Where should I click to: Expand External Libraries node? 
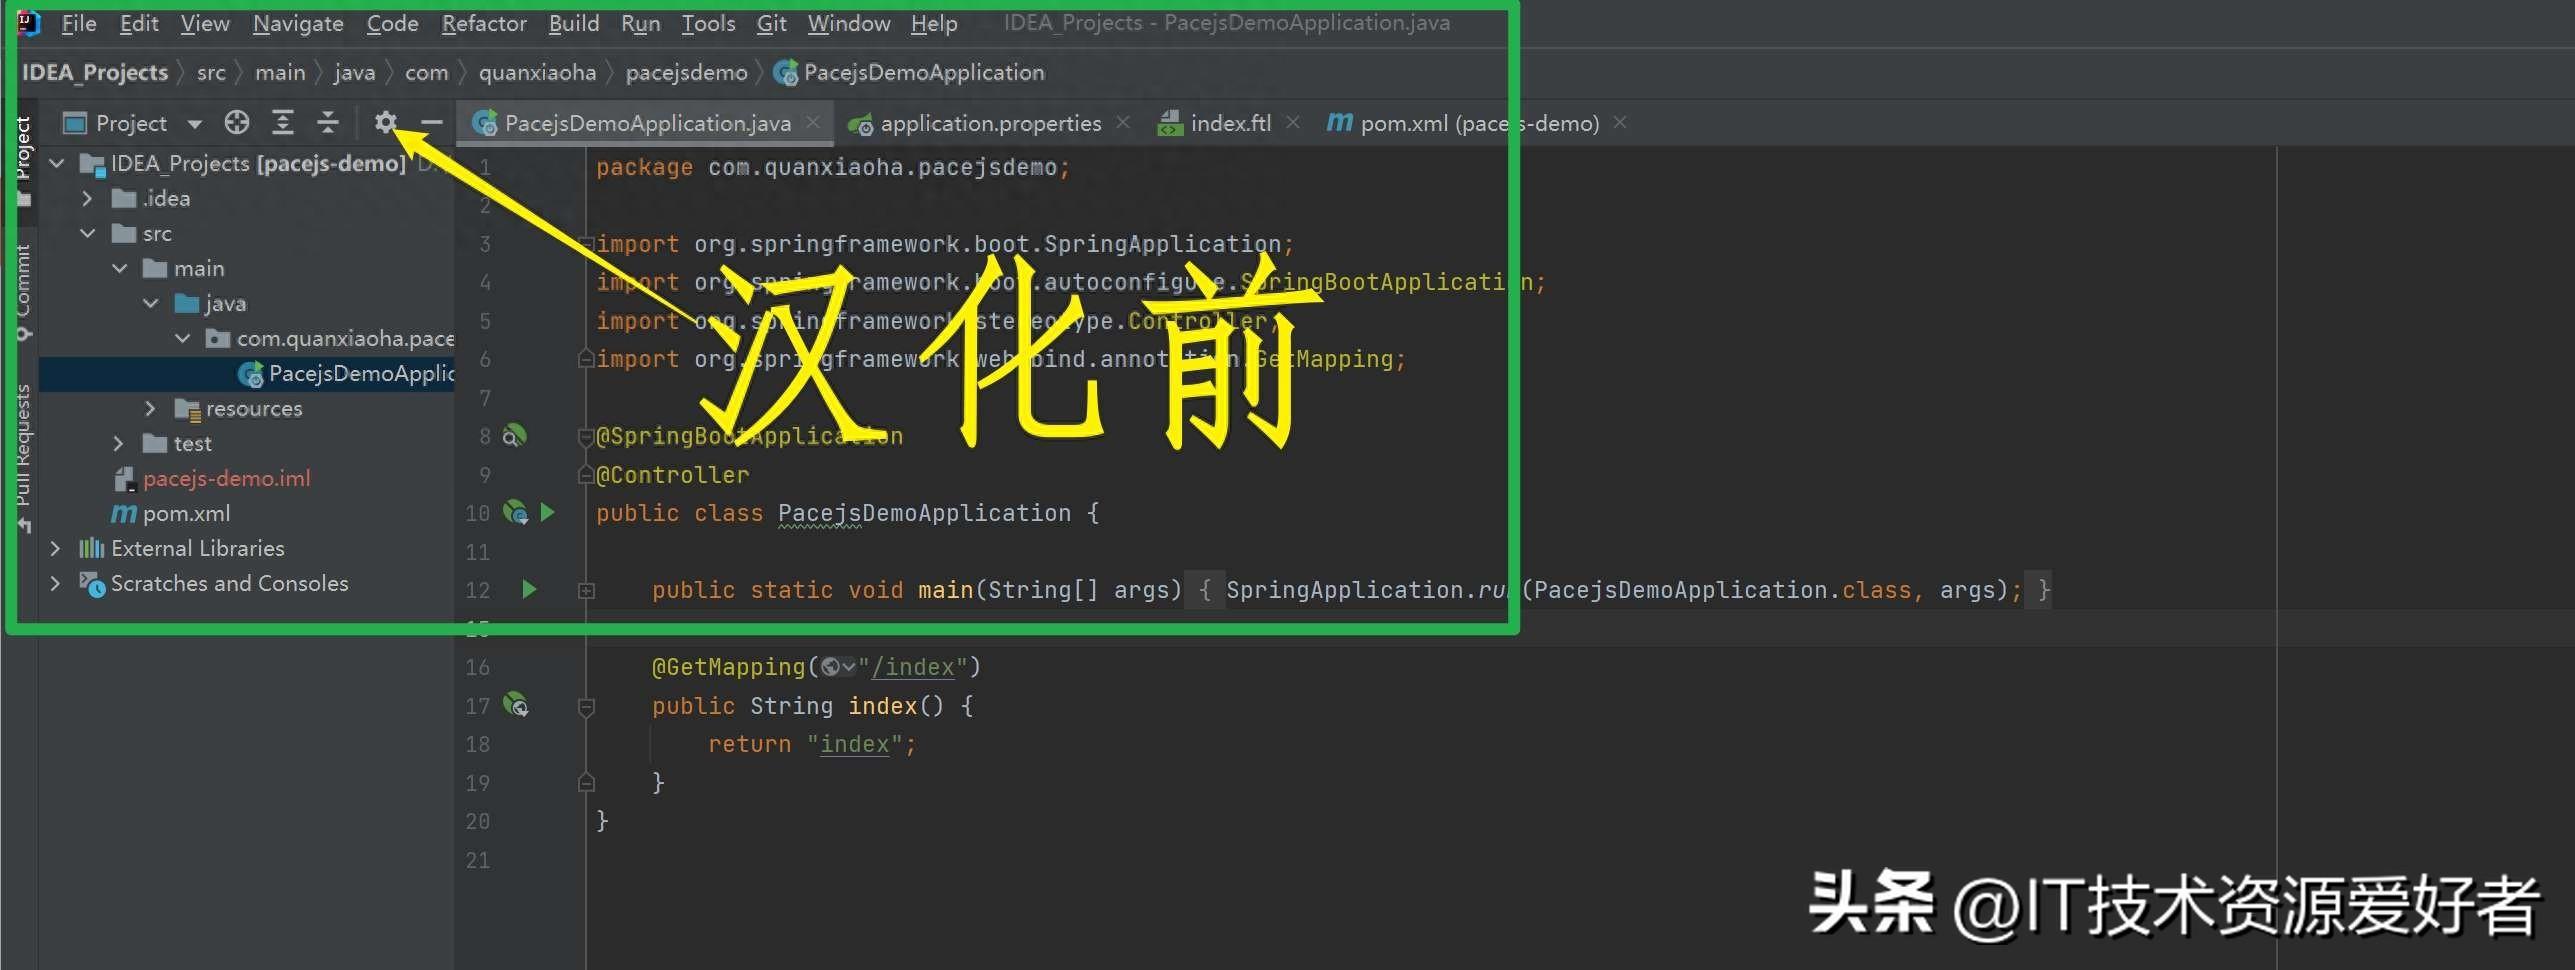tap(56, 548)
